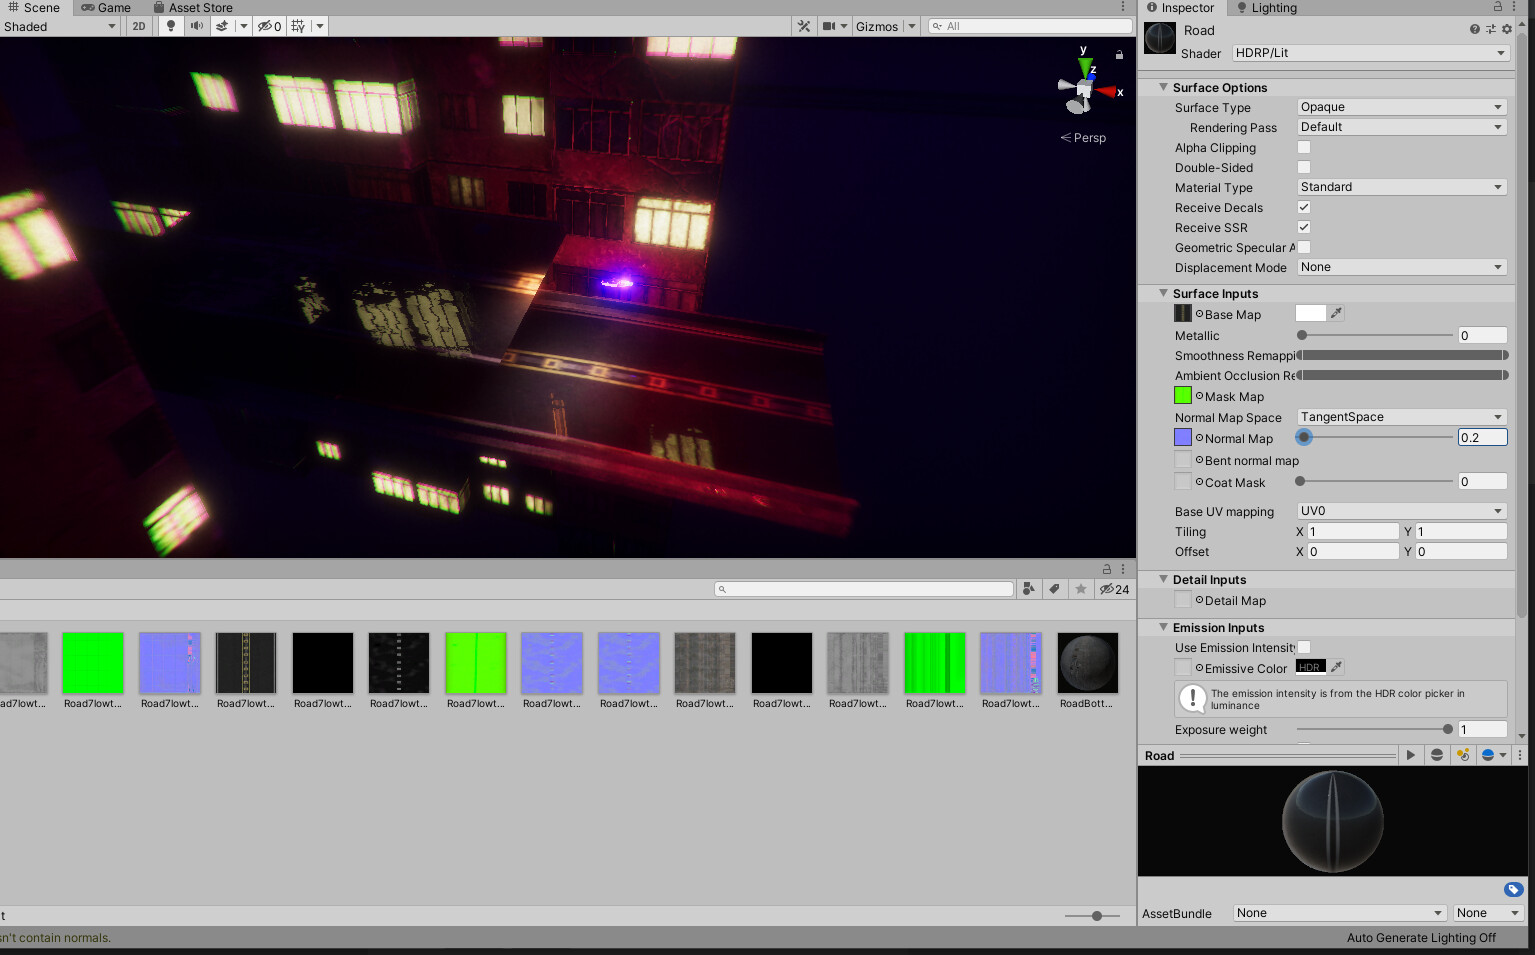This screenshot has height=955, width=1535.
Task: Click the search by type icon in Project
Action: tap(1029, 589)
